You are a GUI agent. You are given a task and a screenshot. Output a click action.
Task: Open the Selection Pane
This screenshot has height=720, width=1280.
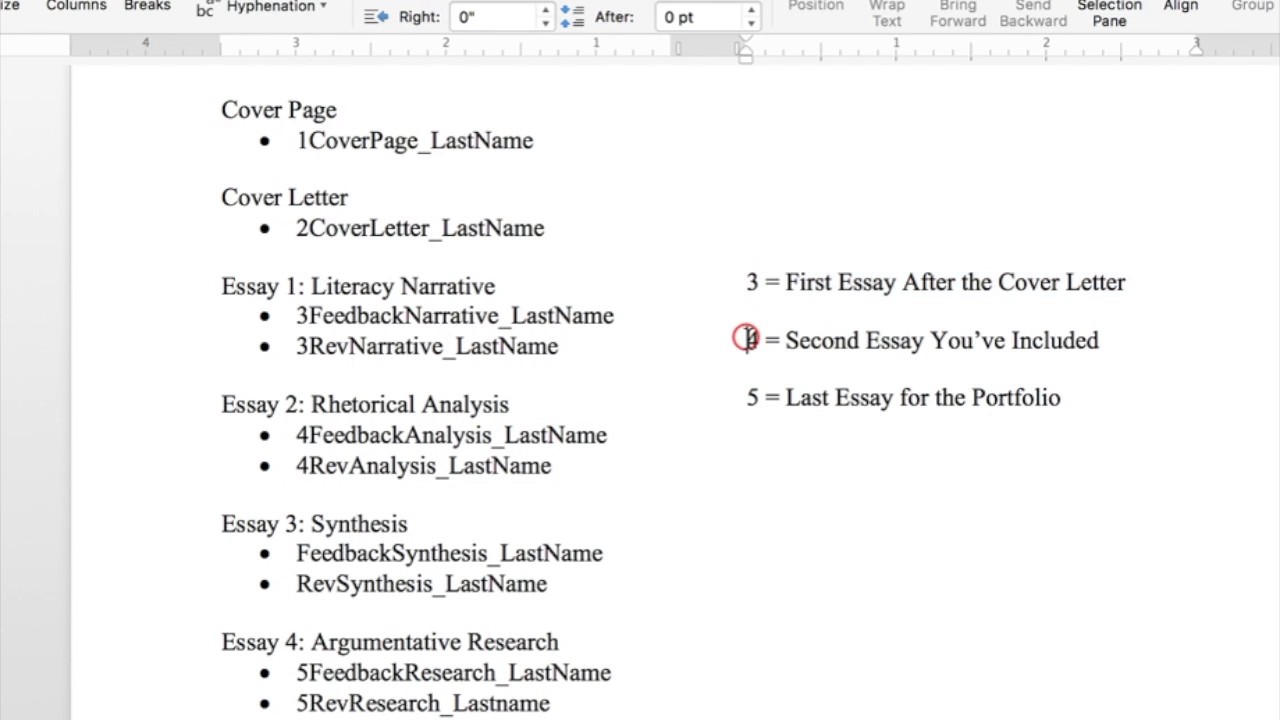1109,13
